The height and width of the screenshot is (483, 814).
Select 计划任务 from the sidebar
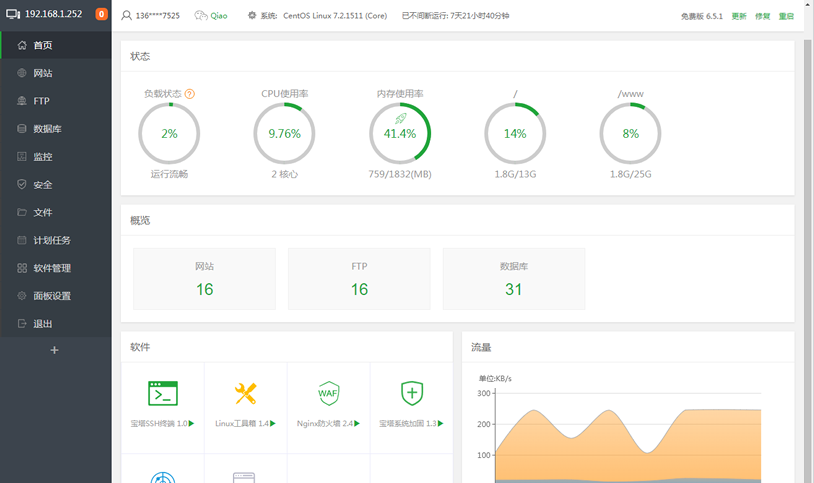coord(52,240)
